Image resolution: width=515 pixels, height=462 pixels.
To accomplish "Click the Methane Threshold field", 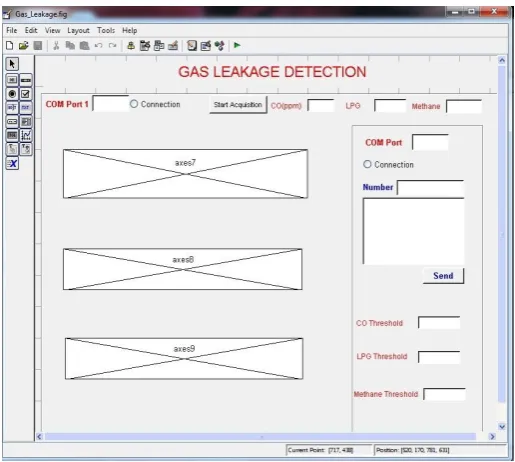I will (445, 394).
